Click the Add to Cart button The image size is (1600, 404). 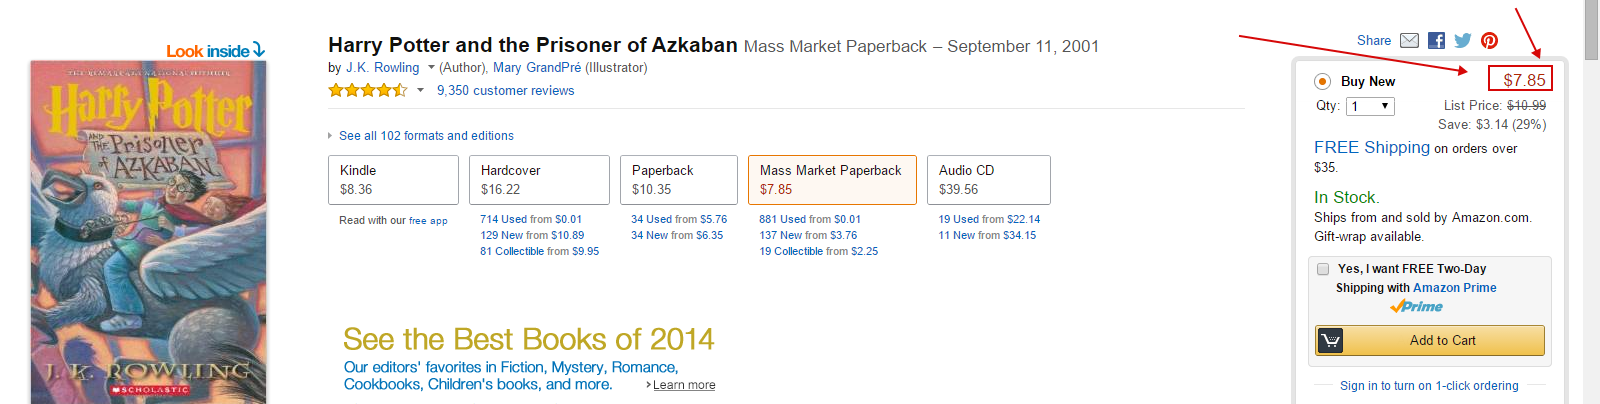1430,341
